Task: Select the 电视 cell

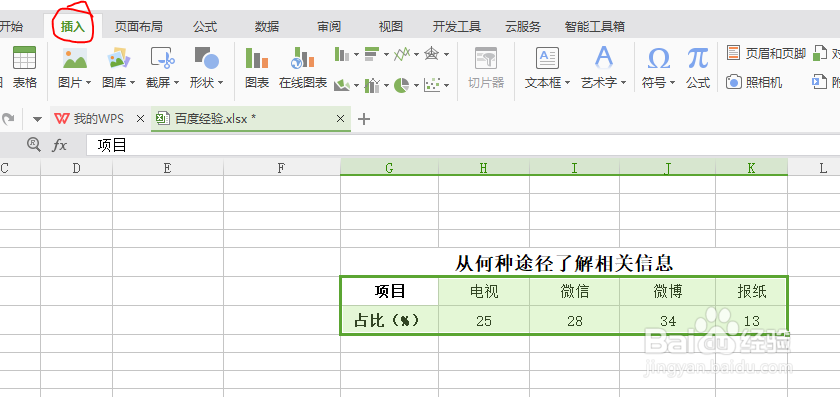Action: (x=484, y=291)
